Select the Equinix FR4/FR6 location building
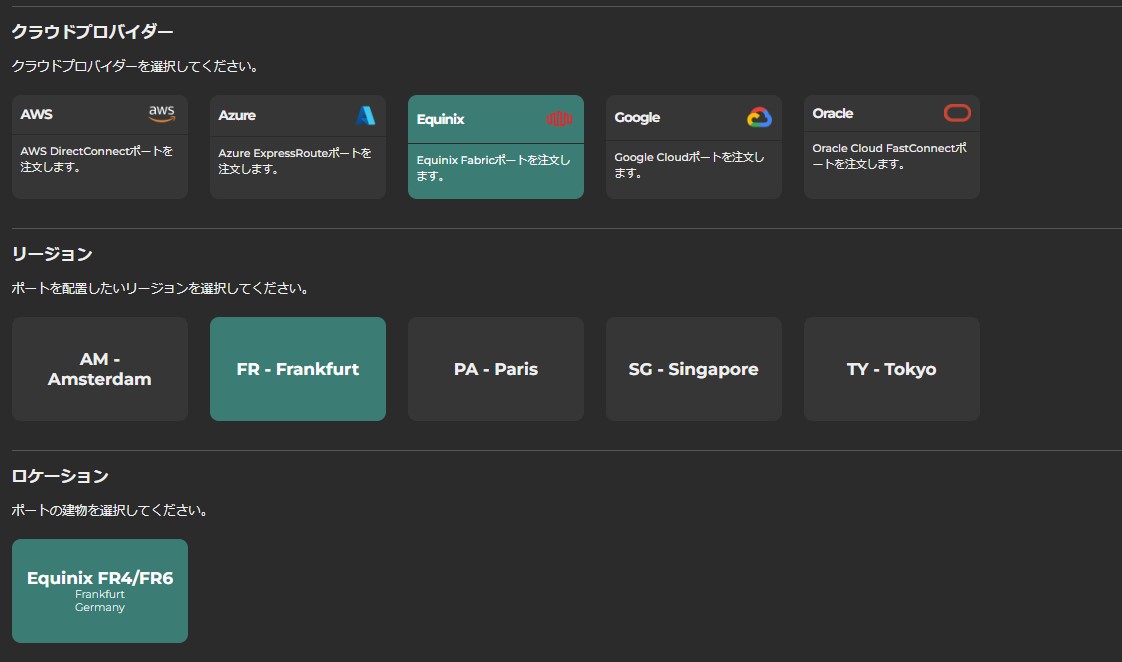The width and height of the screenshot is (1122, 662). (100, 591)
